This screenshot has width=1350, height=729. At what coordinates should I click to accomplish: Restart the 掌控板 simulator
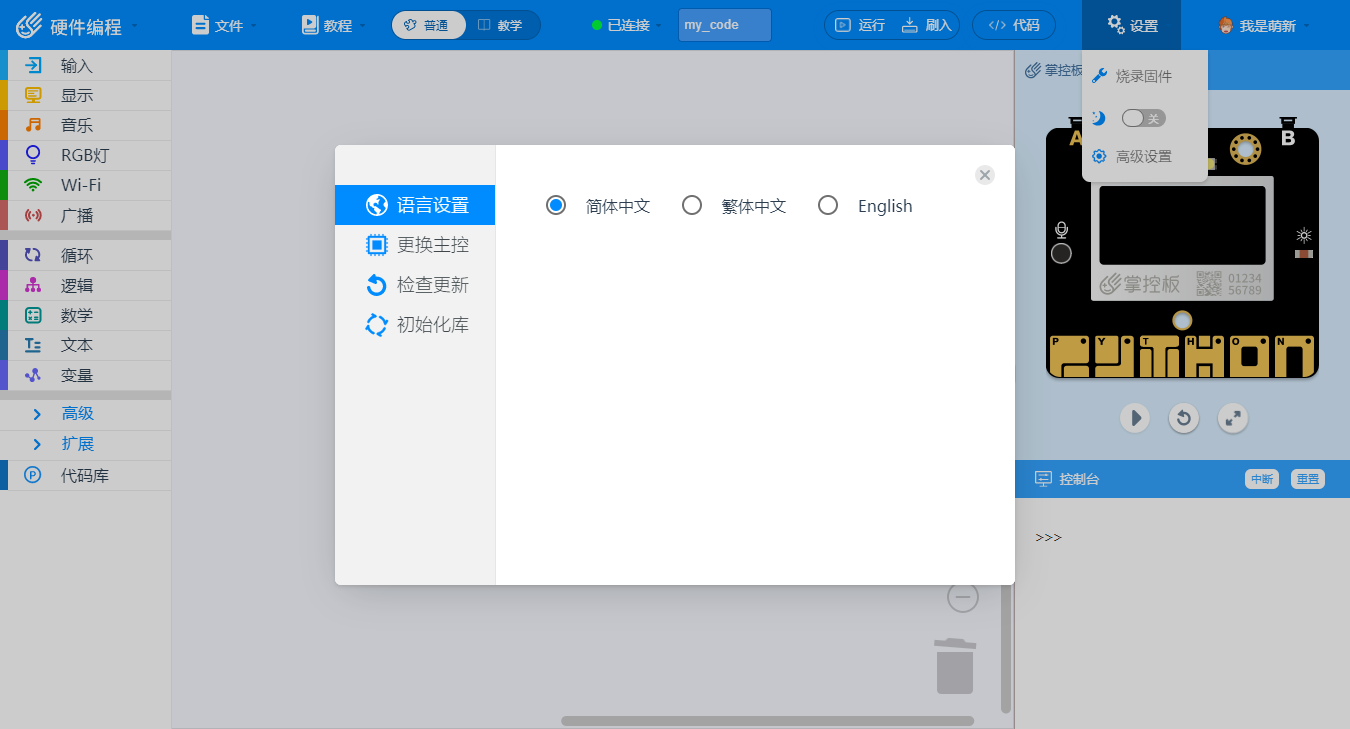tap(1184, 418)
